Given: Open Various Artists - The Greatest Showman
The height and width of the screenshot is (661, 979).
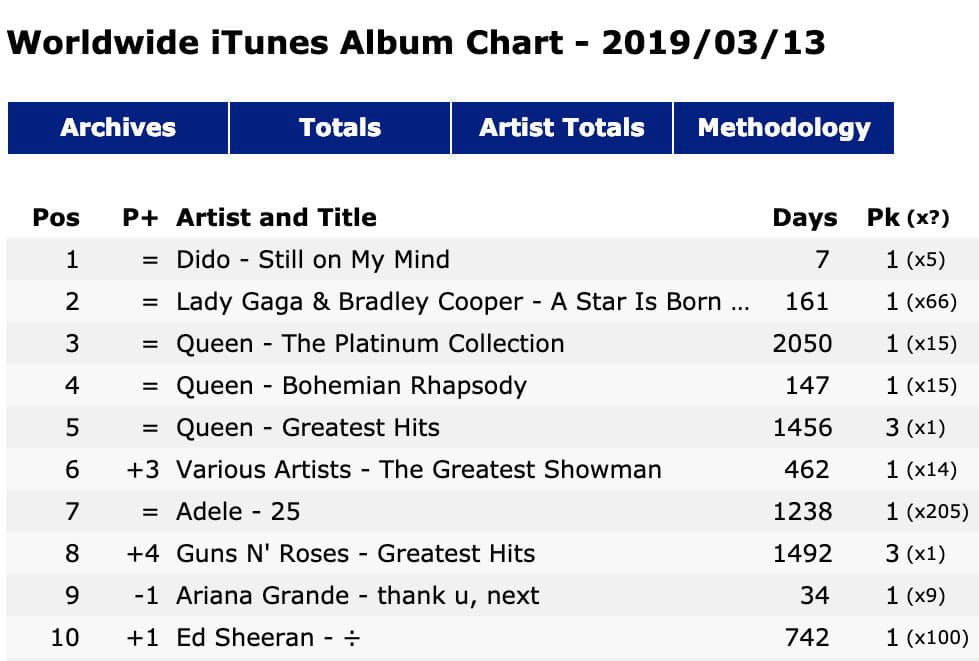Looking at the screenshot, I should pos(419,469).
